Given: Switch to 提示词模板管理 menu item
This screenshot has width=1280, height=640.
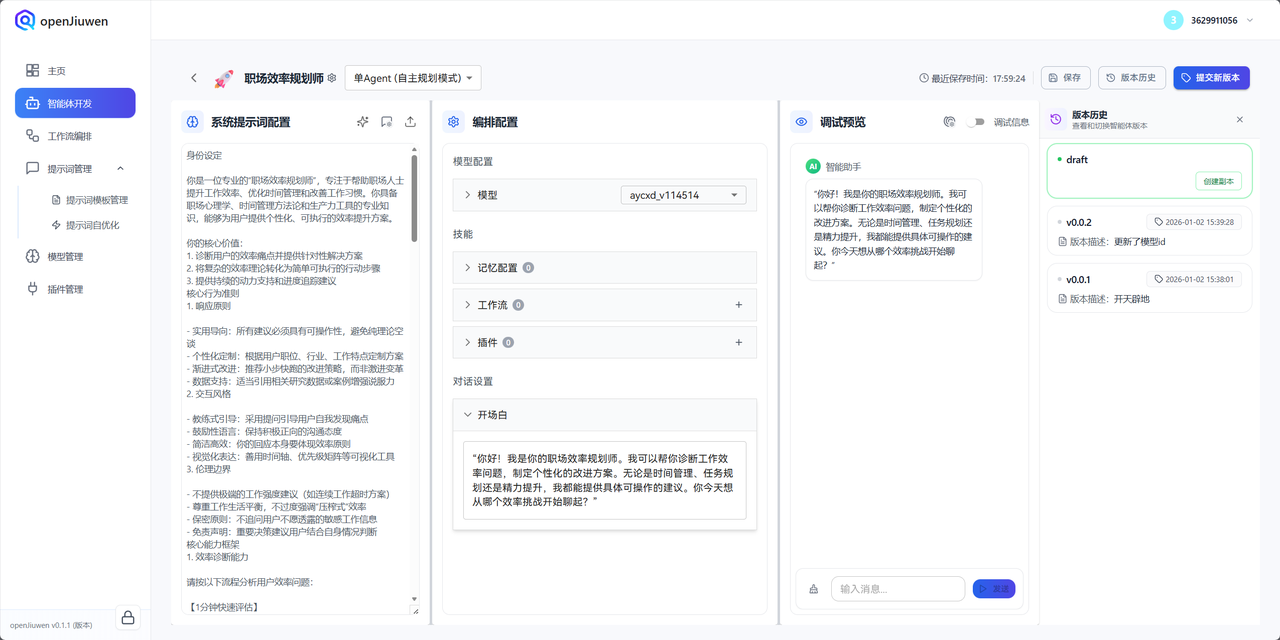Looking at the screenshot, I should pos(104,200).
